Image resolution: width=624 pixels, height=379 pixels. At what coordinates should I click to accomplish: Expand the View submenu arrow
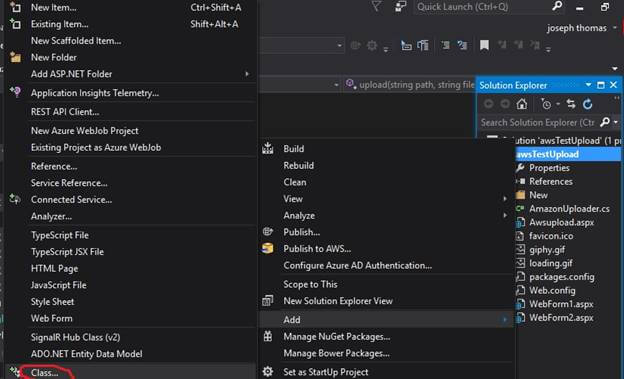(505, 198)
